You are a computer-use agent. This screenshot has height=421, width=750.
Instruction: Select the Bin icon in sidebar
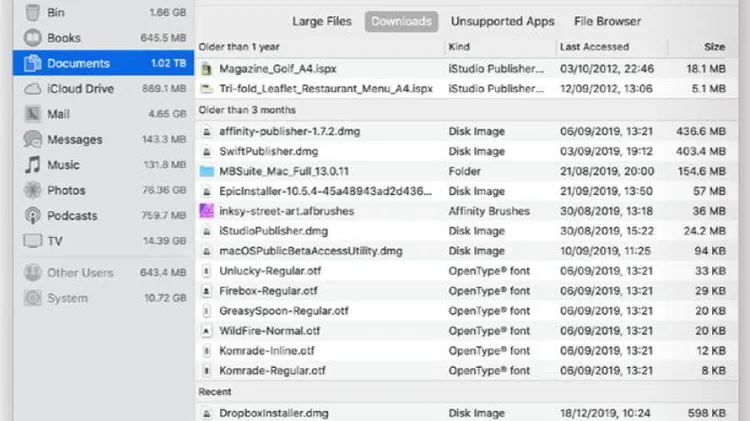33,12
